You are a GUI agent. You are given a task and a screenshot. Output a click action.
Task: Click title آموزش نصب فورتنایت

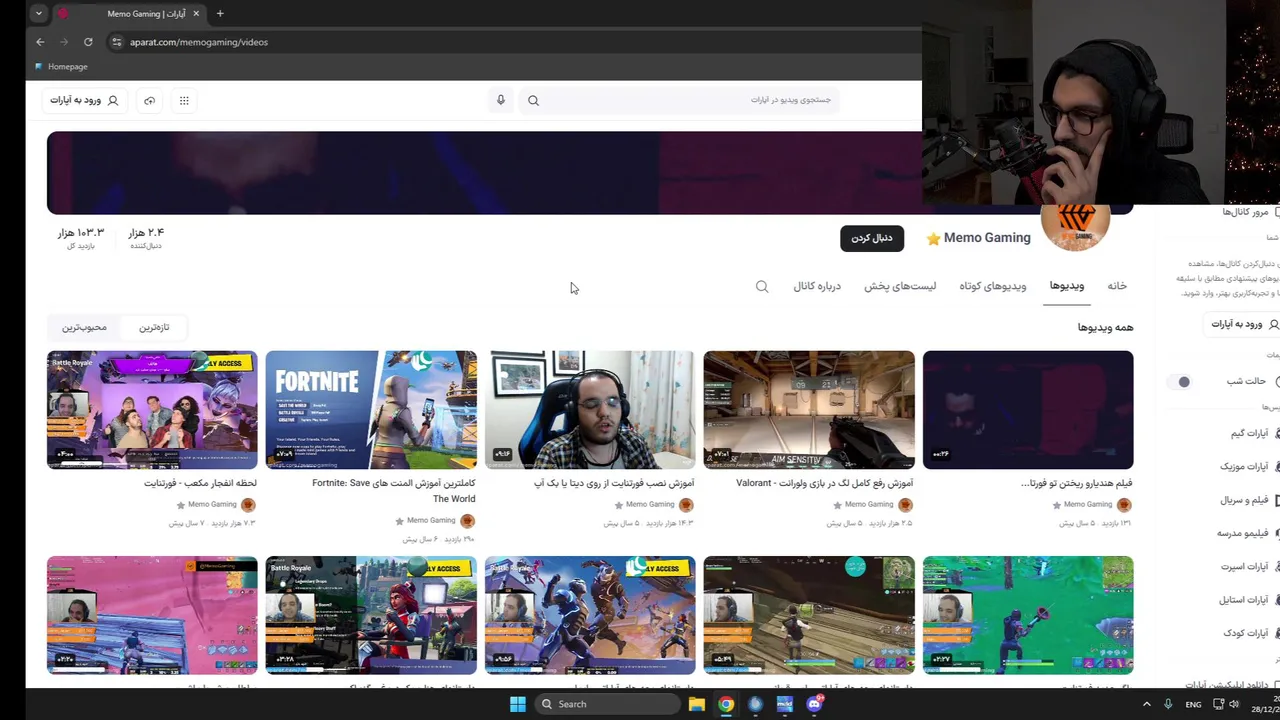[x=614, y=483]
